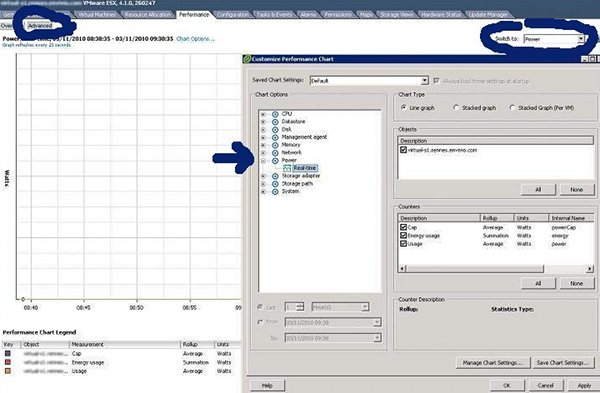Click the Datastore node icon in the tree
The image size is (600, 393).
pos(275,122)
